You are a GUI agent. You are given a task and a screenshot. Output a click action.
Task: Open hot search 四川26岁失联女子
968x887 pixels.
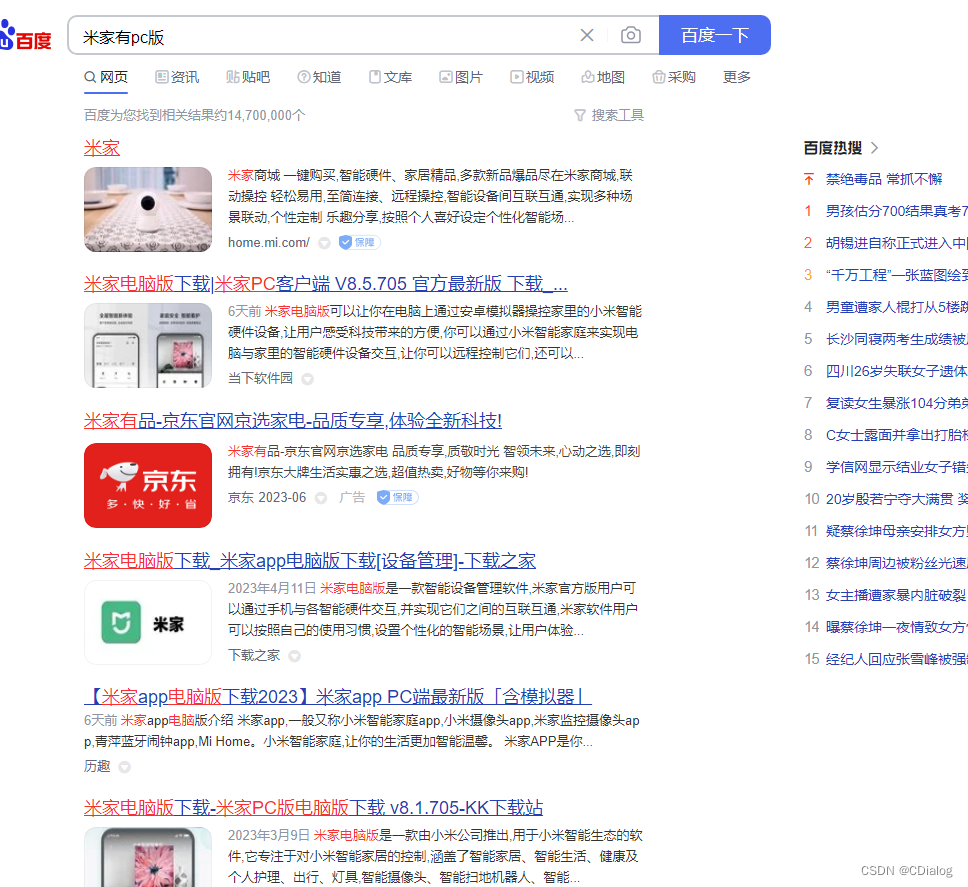pos(897,371)
